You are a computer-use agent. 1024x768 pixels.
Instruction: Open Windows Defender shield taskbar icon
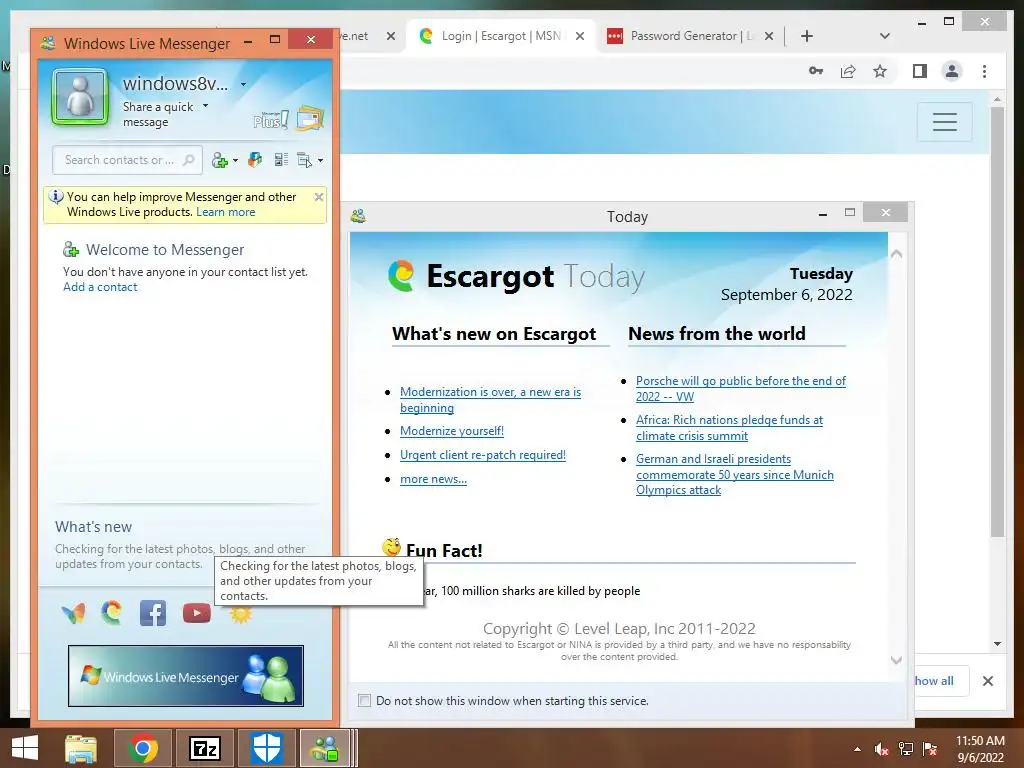(x=266, y=748)
